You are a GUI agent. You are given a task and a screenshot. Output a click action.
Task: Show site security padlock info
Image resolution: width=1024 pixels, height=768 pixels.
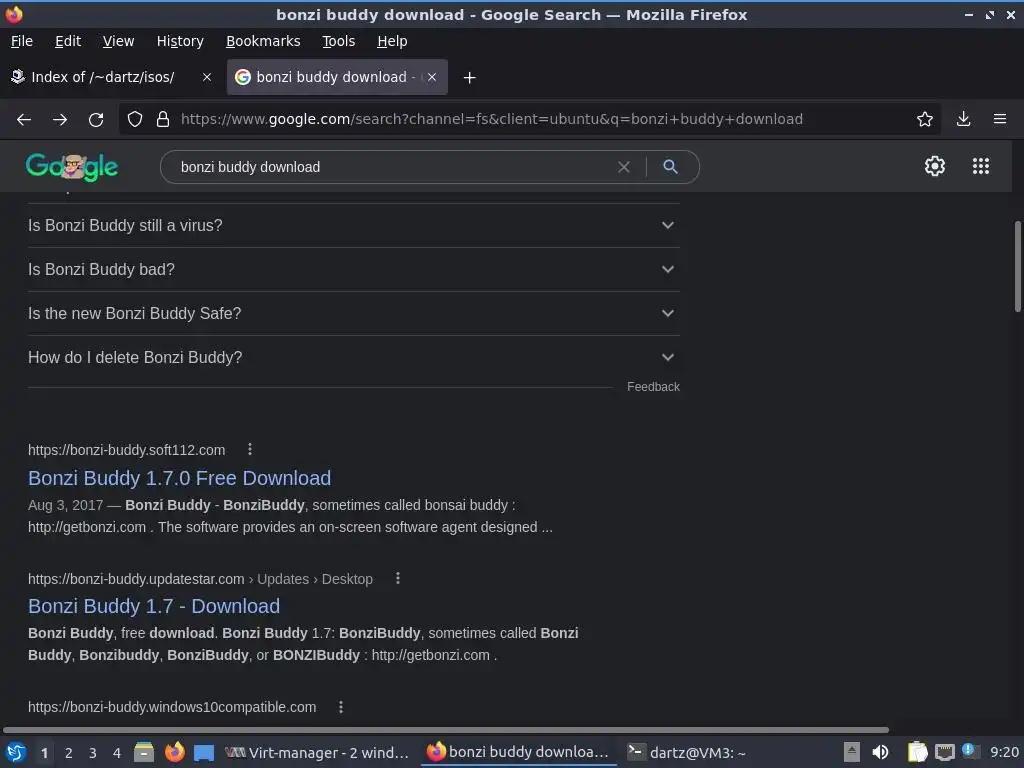pos(163,120)
